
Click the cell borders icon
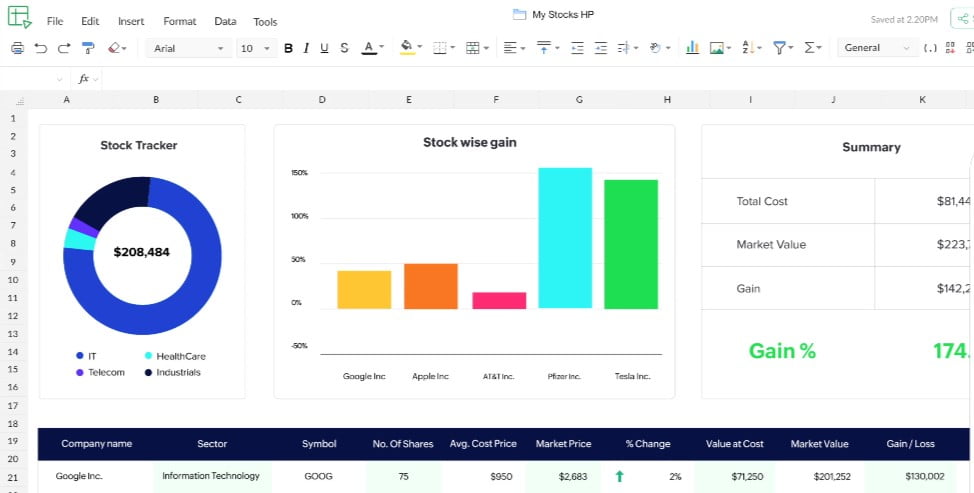click(x=440, y=48)
